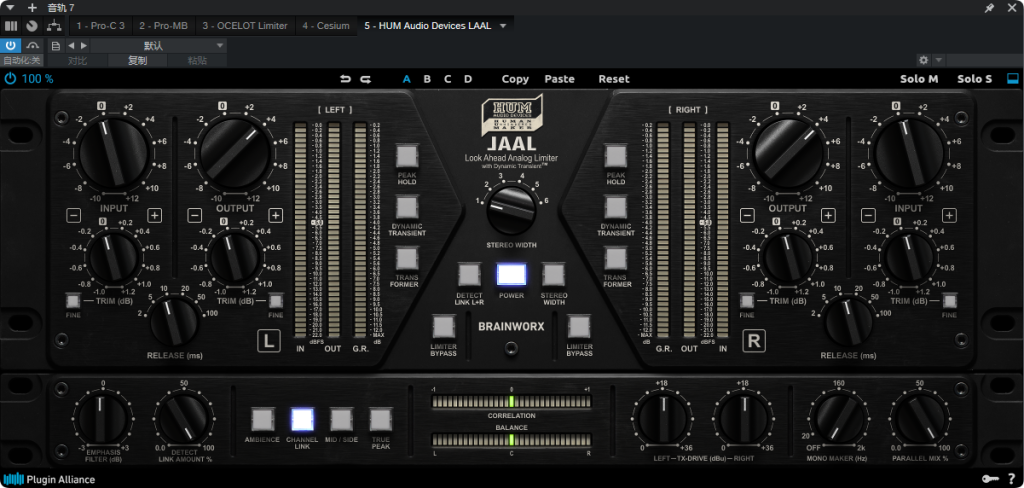
Task: Toggle DETECT LINK L+R button
Action: point(469,274)
